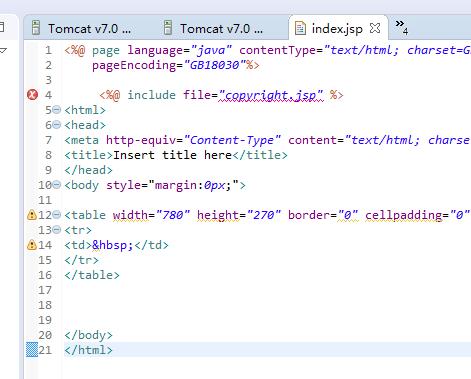Image resolution: width=471 pixels, height=379 pixels.
Task: Click the warning marker on line 12
Action: (x=32, y=215)
